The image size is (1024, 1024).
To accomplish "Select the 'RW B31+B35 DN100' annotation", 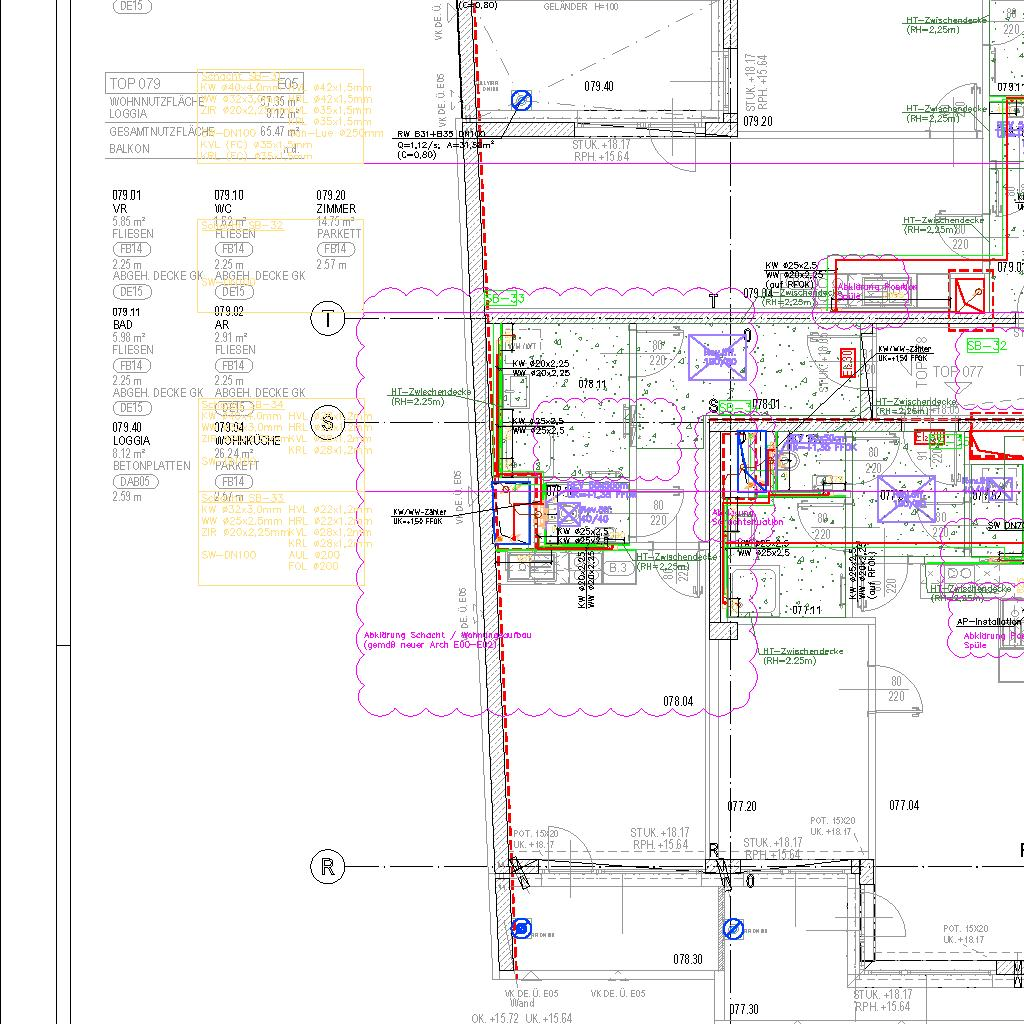I will 440,133.
